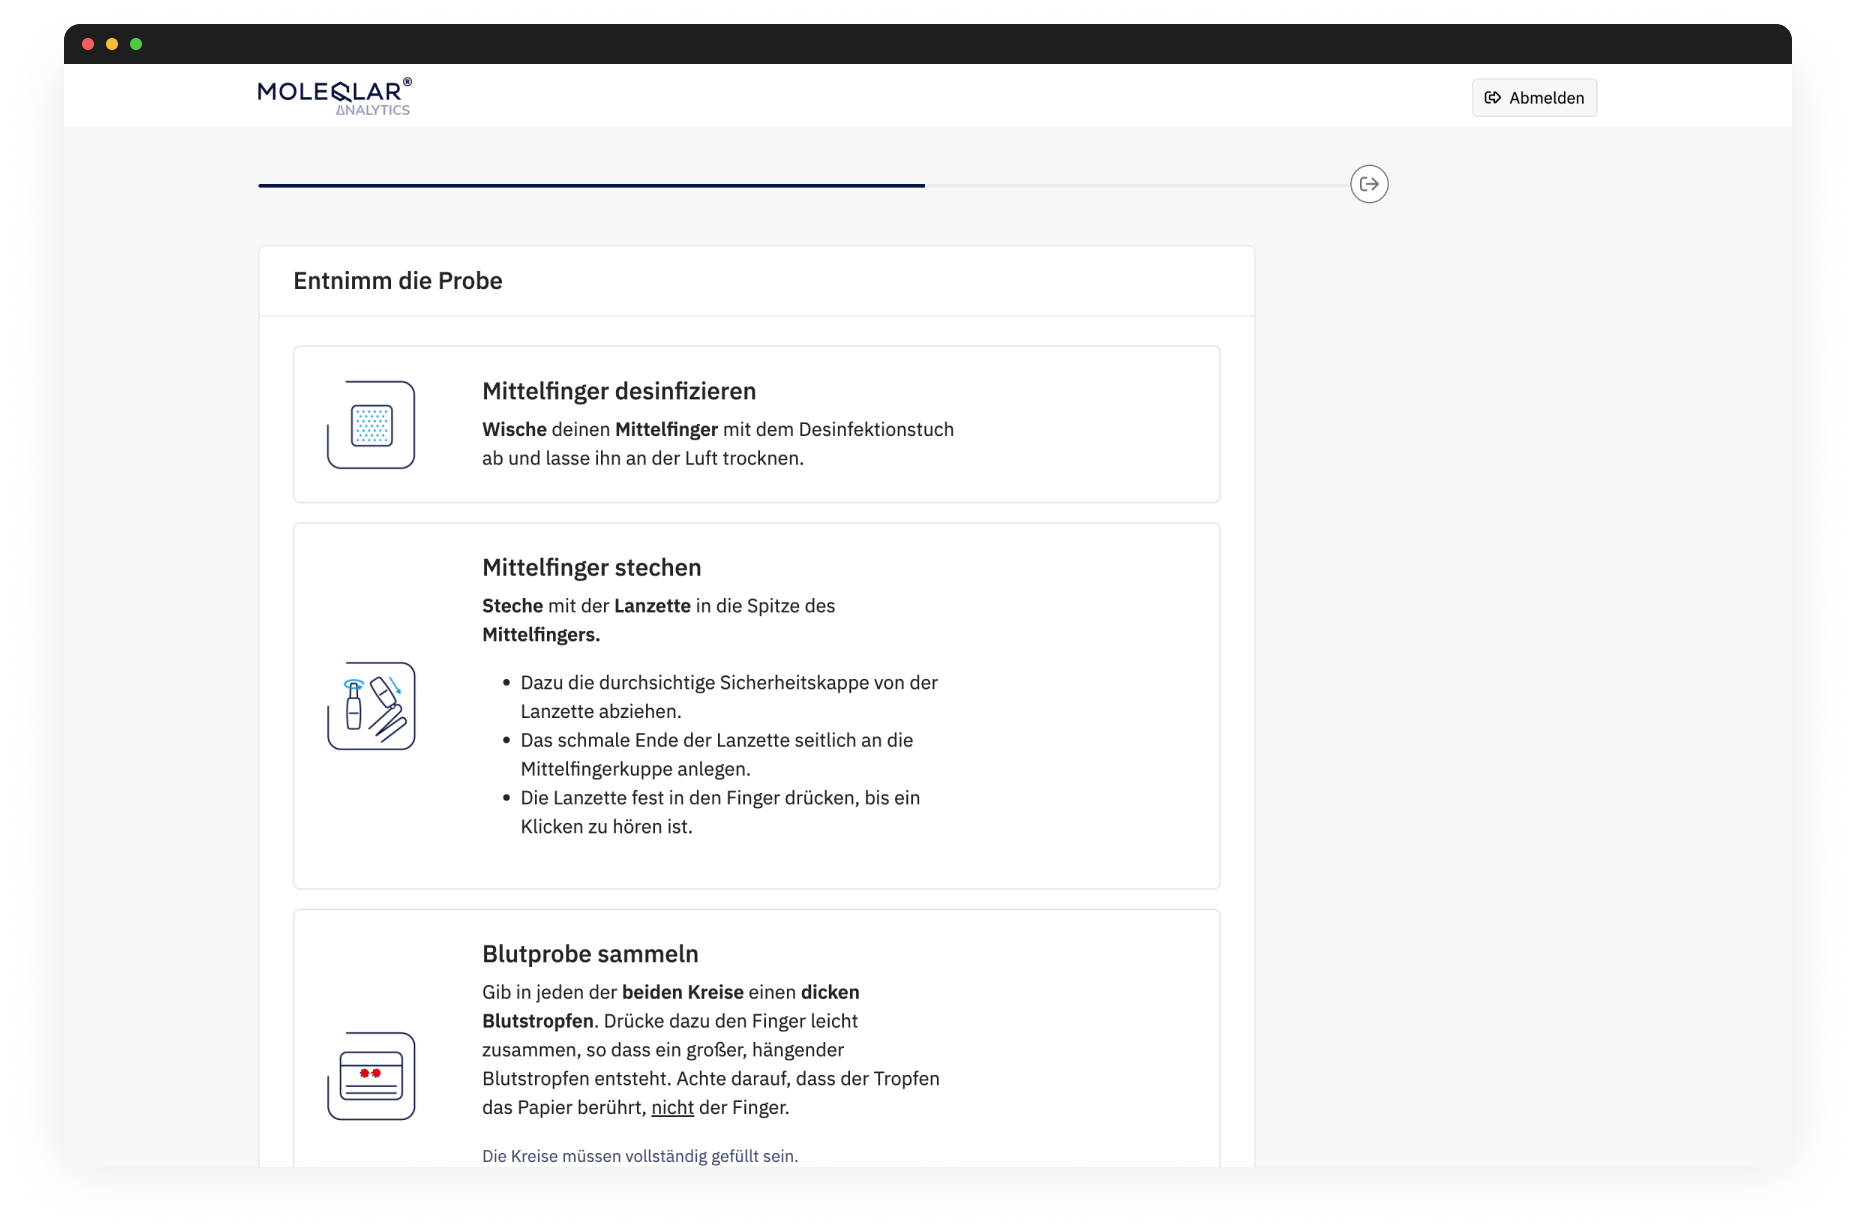Click text 'Steche mit der Lanzette'
The image size is (1856, 1231).
[x=587, y=606]
